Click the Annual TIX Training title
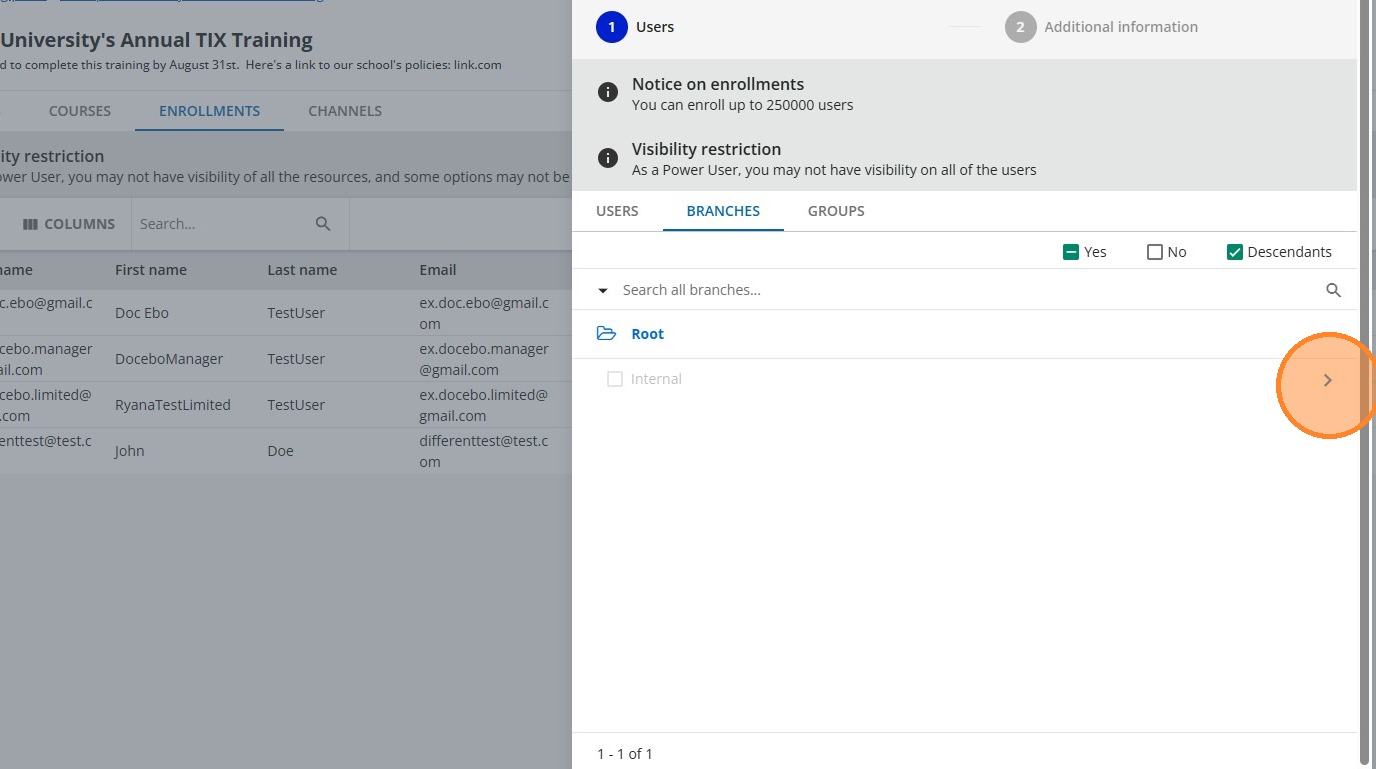The width and height of the screenshot is (1376, 769). (157, 40)
